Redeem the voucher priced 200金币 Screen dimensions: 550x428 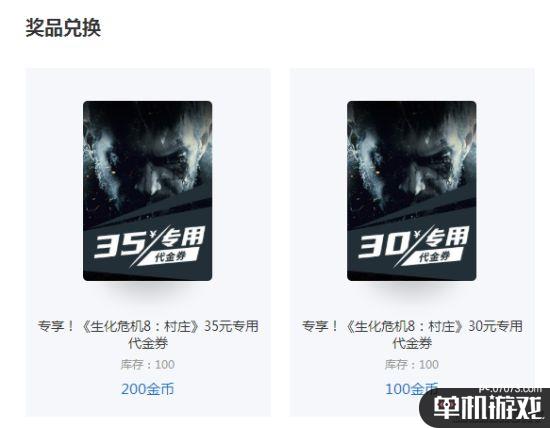coord(147,389)
